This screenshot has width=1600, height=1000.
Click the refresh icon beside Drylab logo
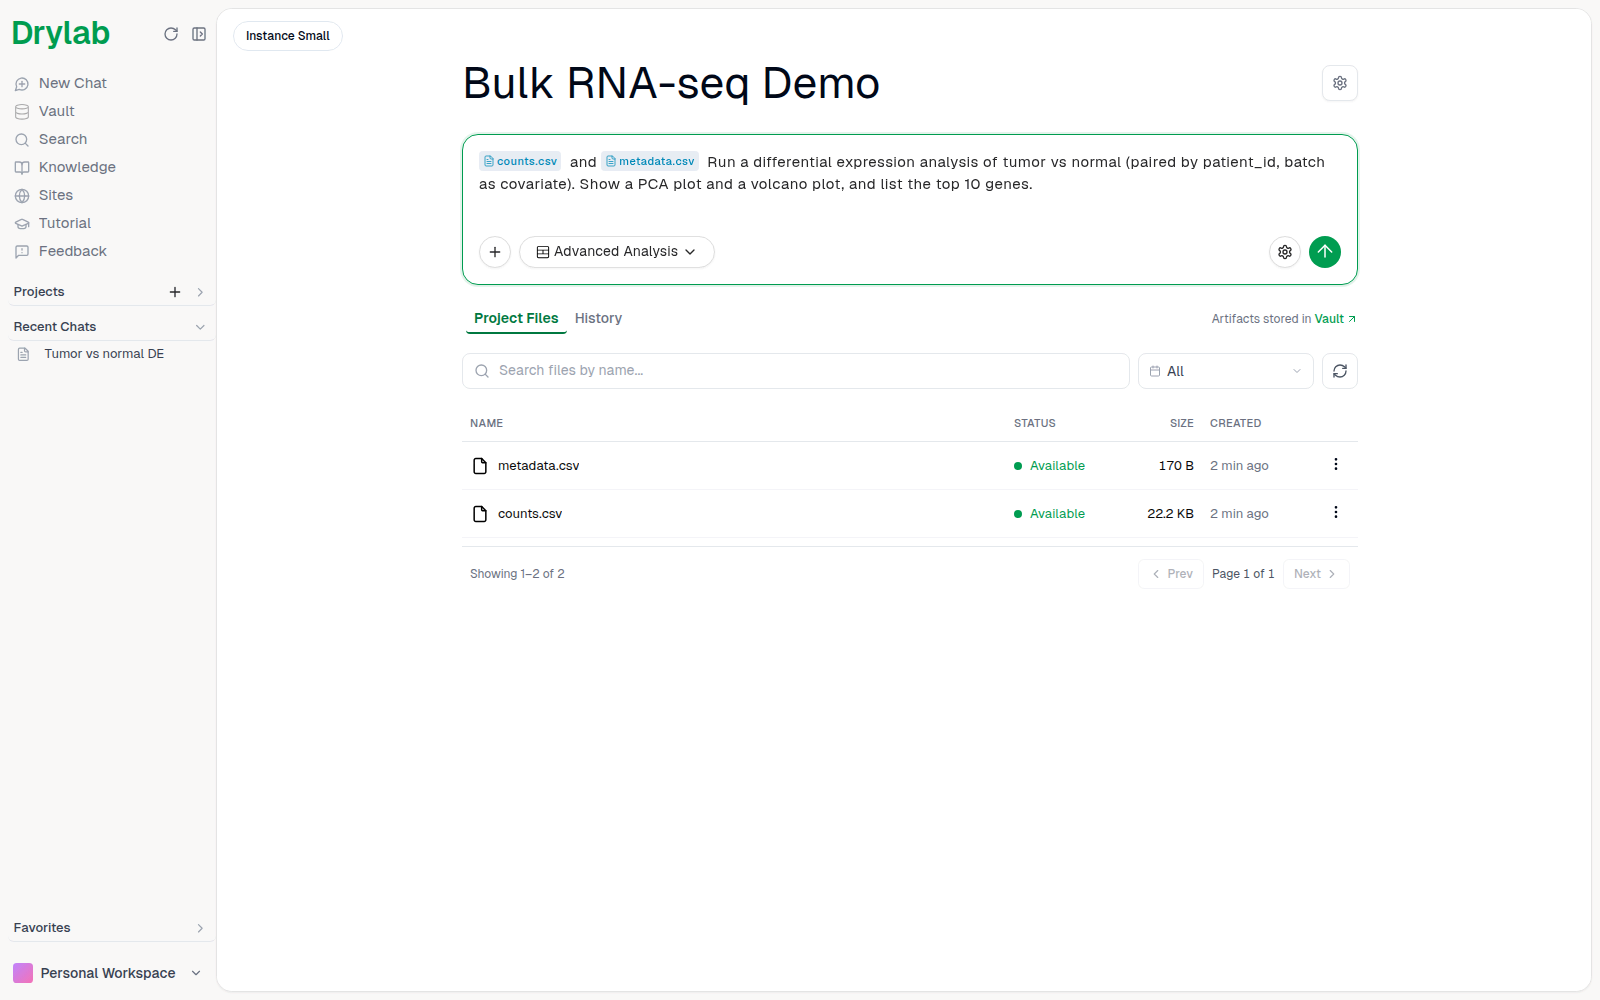(171, 34)
